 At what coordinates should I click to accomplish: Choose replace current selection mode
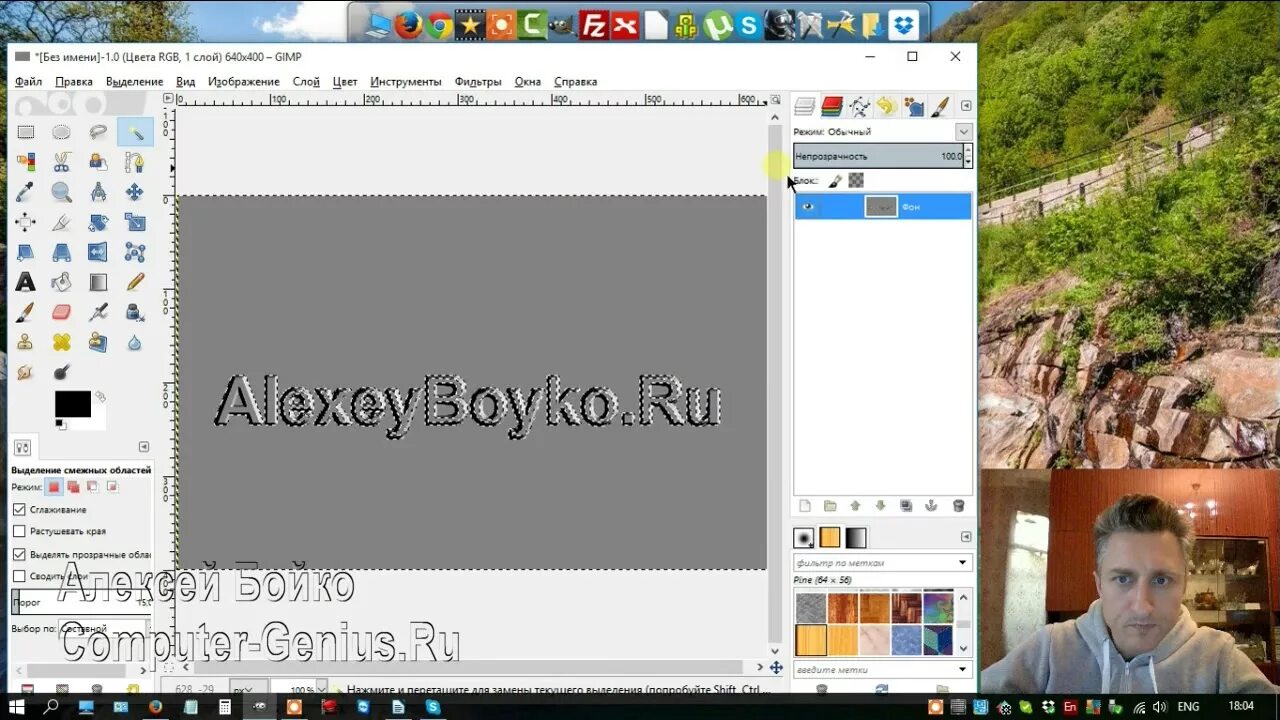coord(54,487)
